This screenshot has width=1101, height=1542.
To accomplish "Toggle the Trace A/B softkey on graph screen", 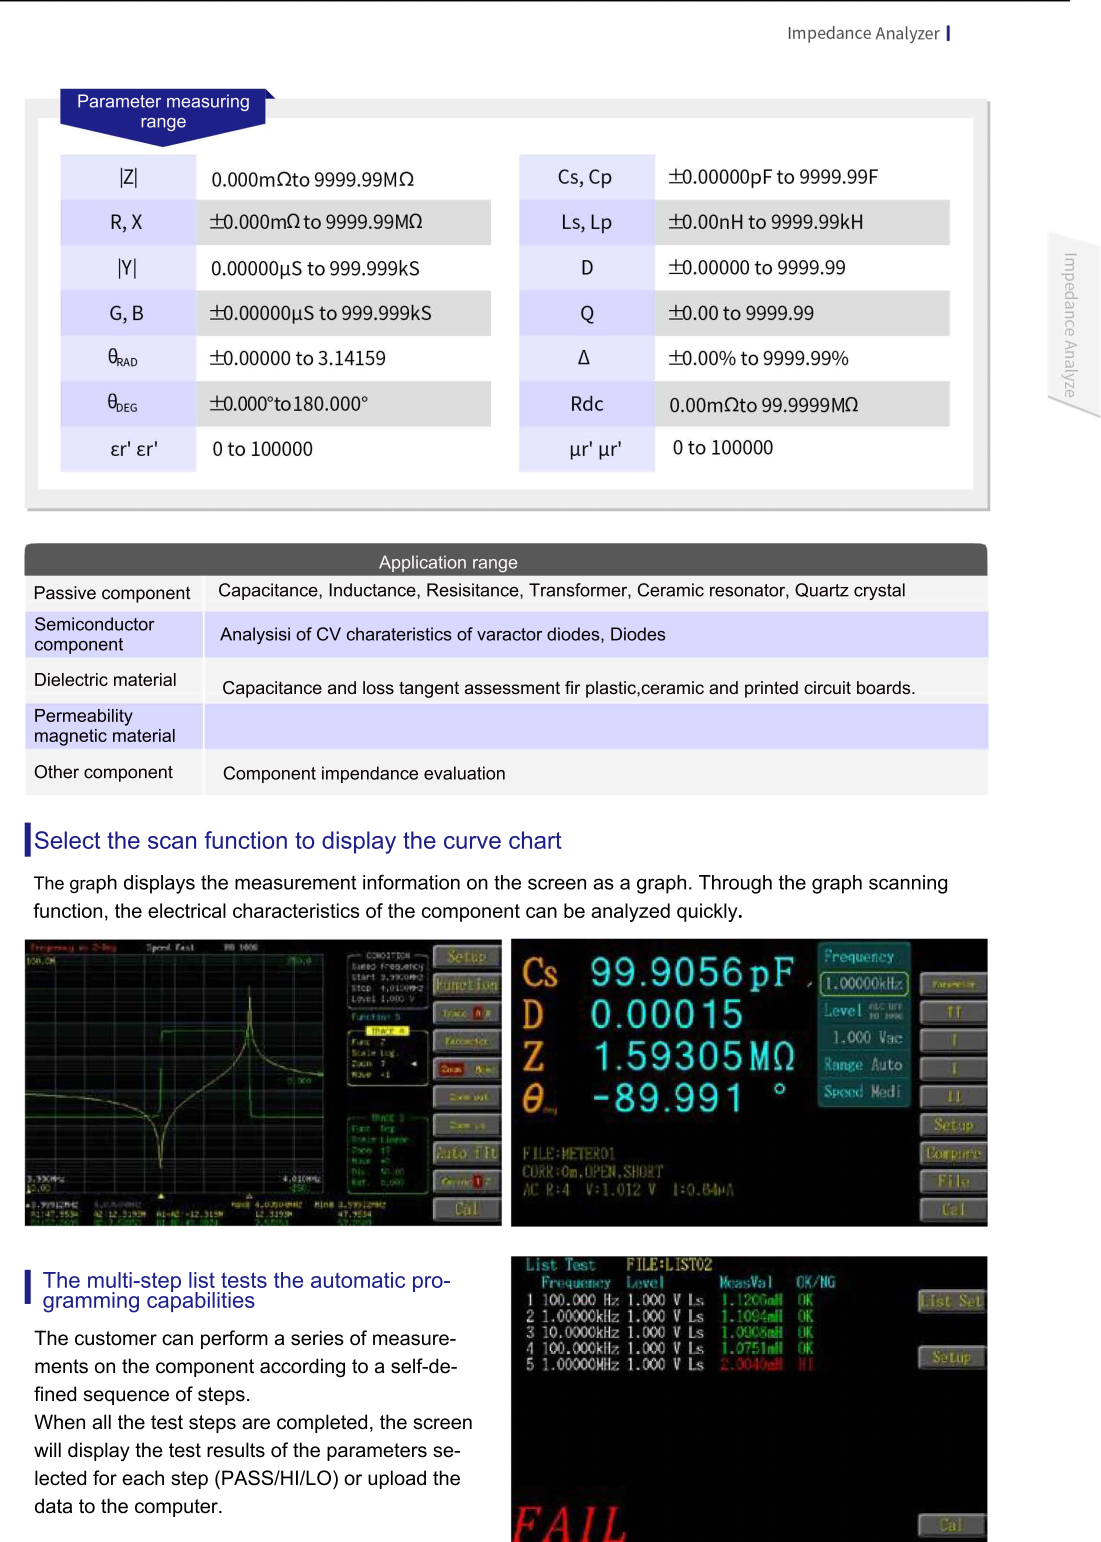I will (x=466, y=1013).
